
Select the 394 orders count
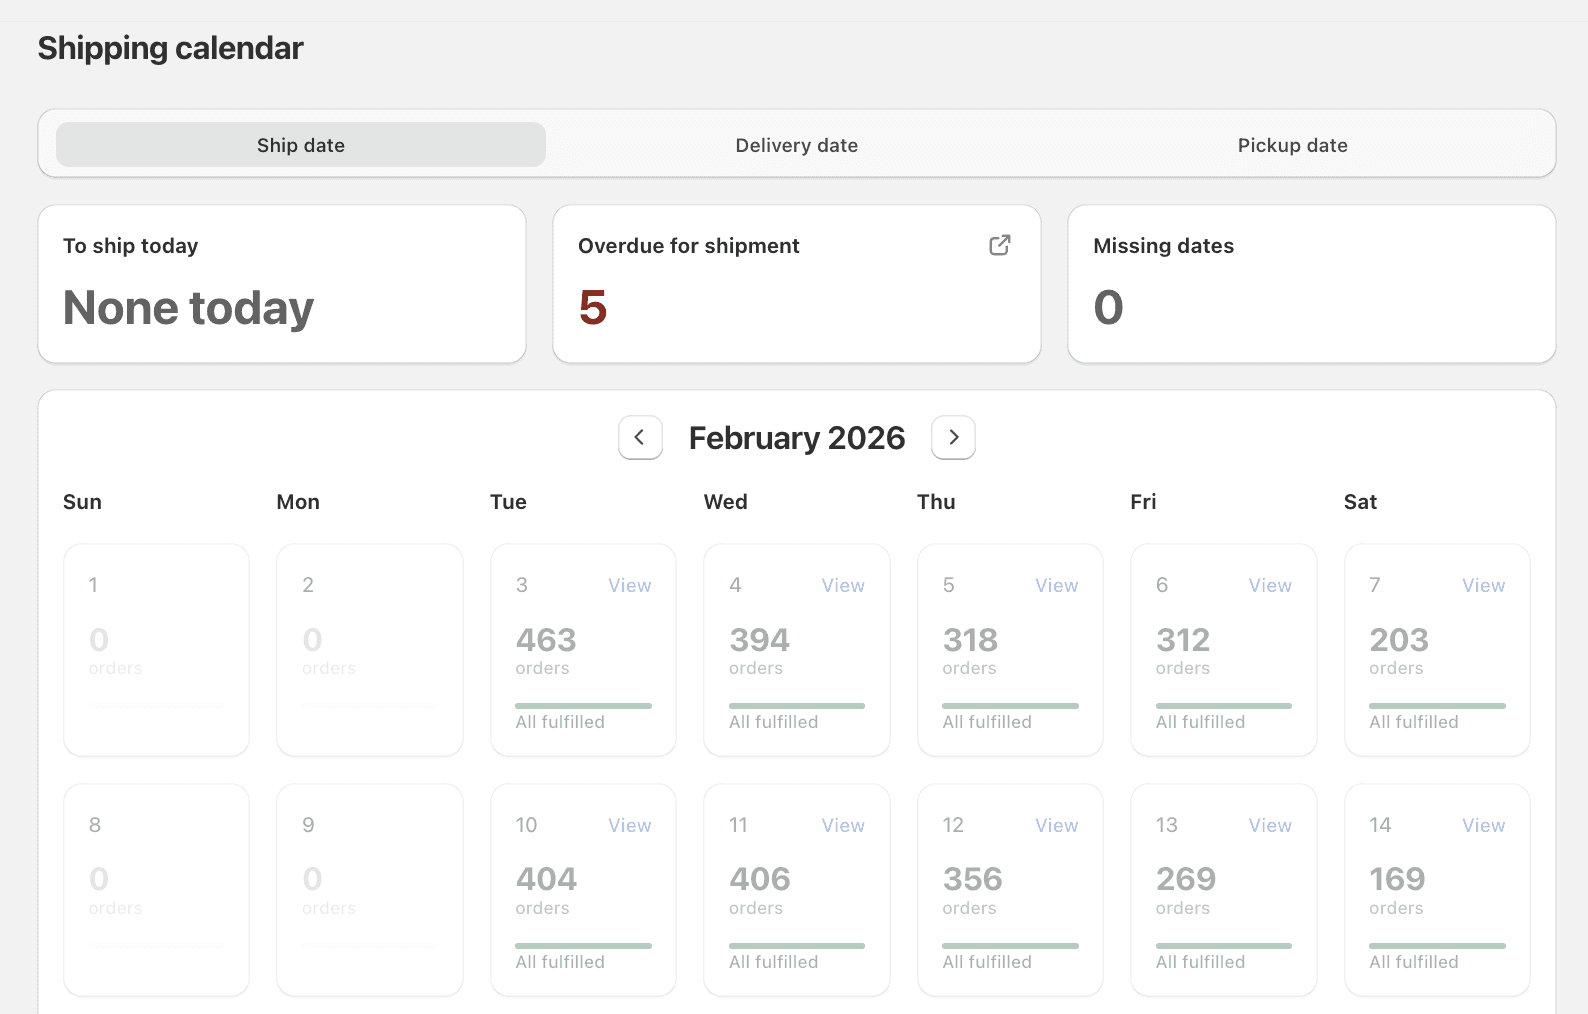[759, 640]
